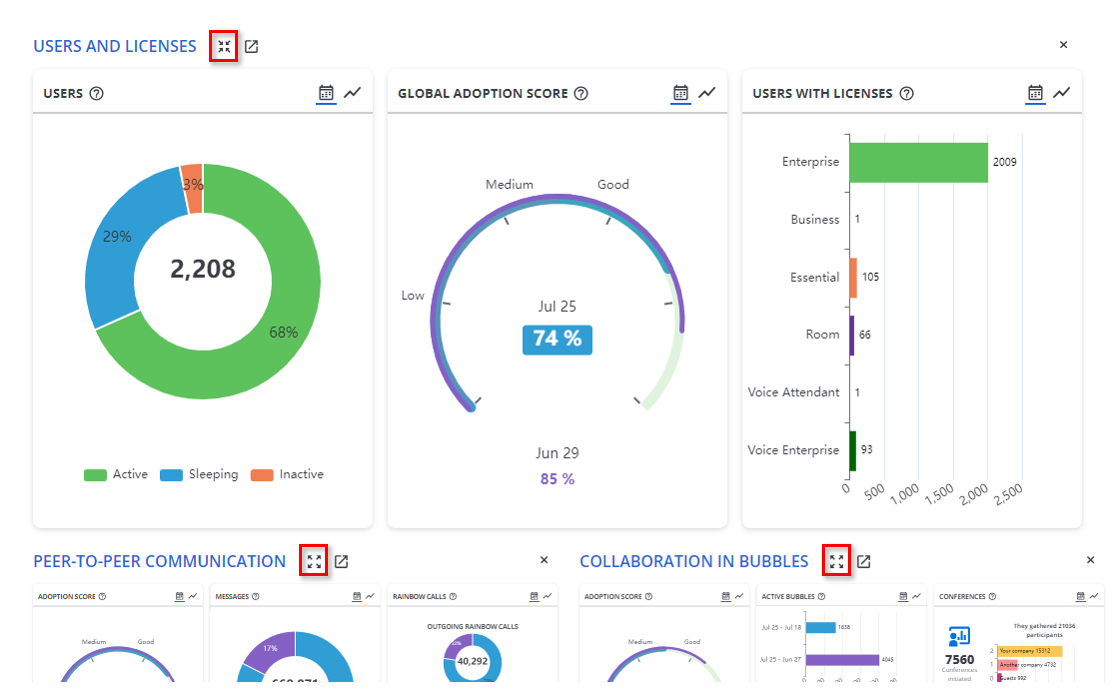Open help for Active Bubbles widget
The height and width of the screenshot is (689, 1113).
821,597
